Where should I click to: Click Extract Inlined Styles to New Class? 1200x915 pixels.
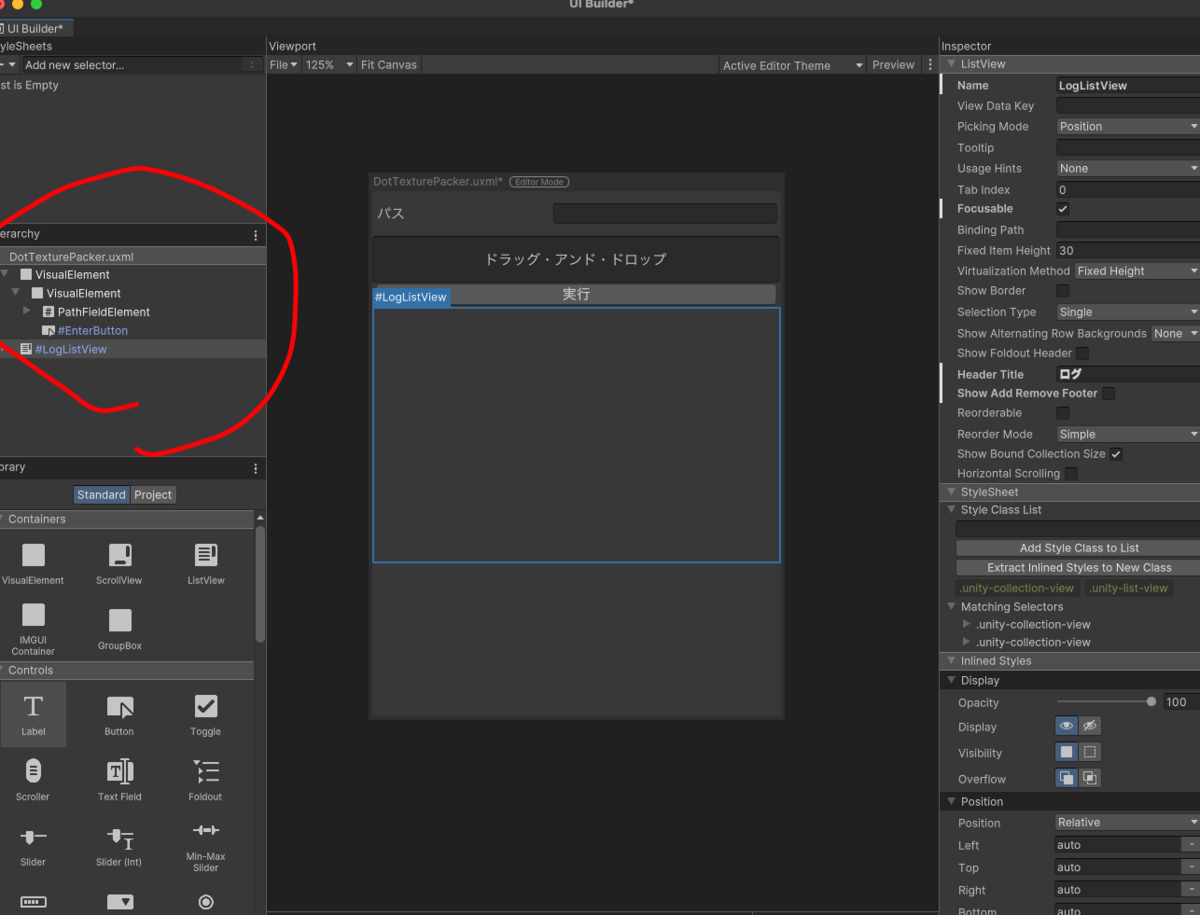(x=1079, y=568)
